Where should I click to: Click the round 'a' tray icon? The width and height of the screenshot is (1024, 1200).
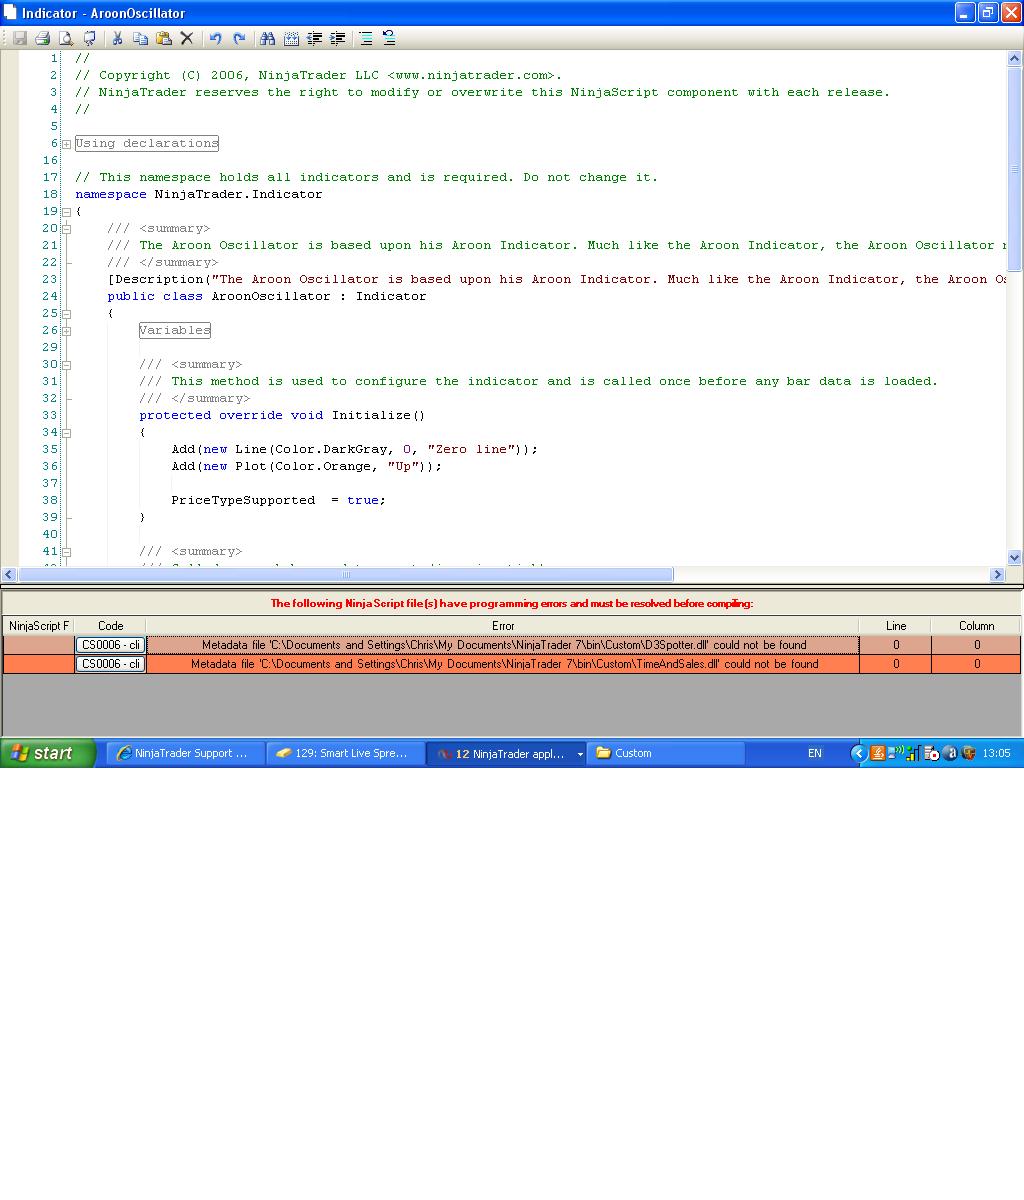(x=950, y=753)
